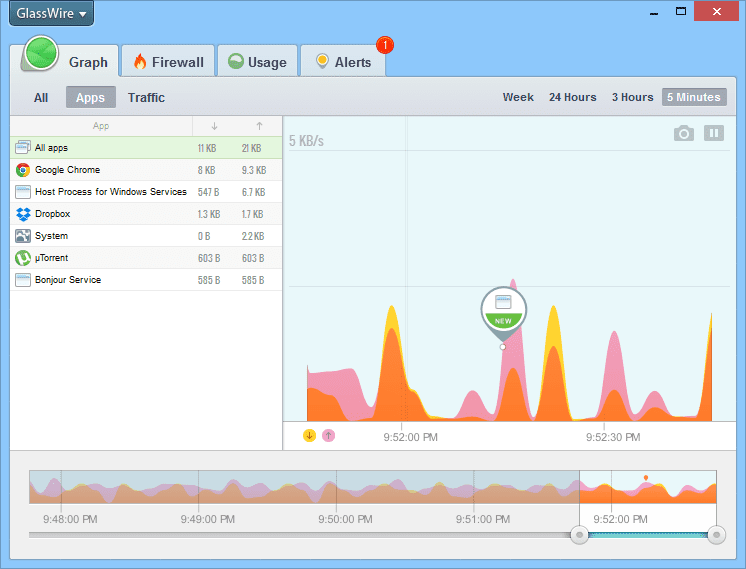This screenshot has width=746, height=569.
Task: Set time range to Week
Action: coord(518,97)
